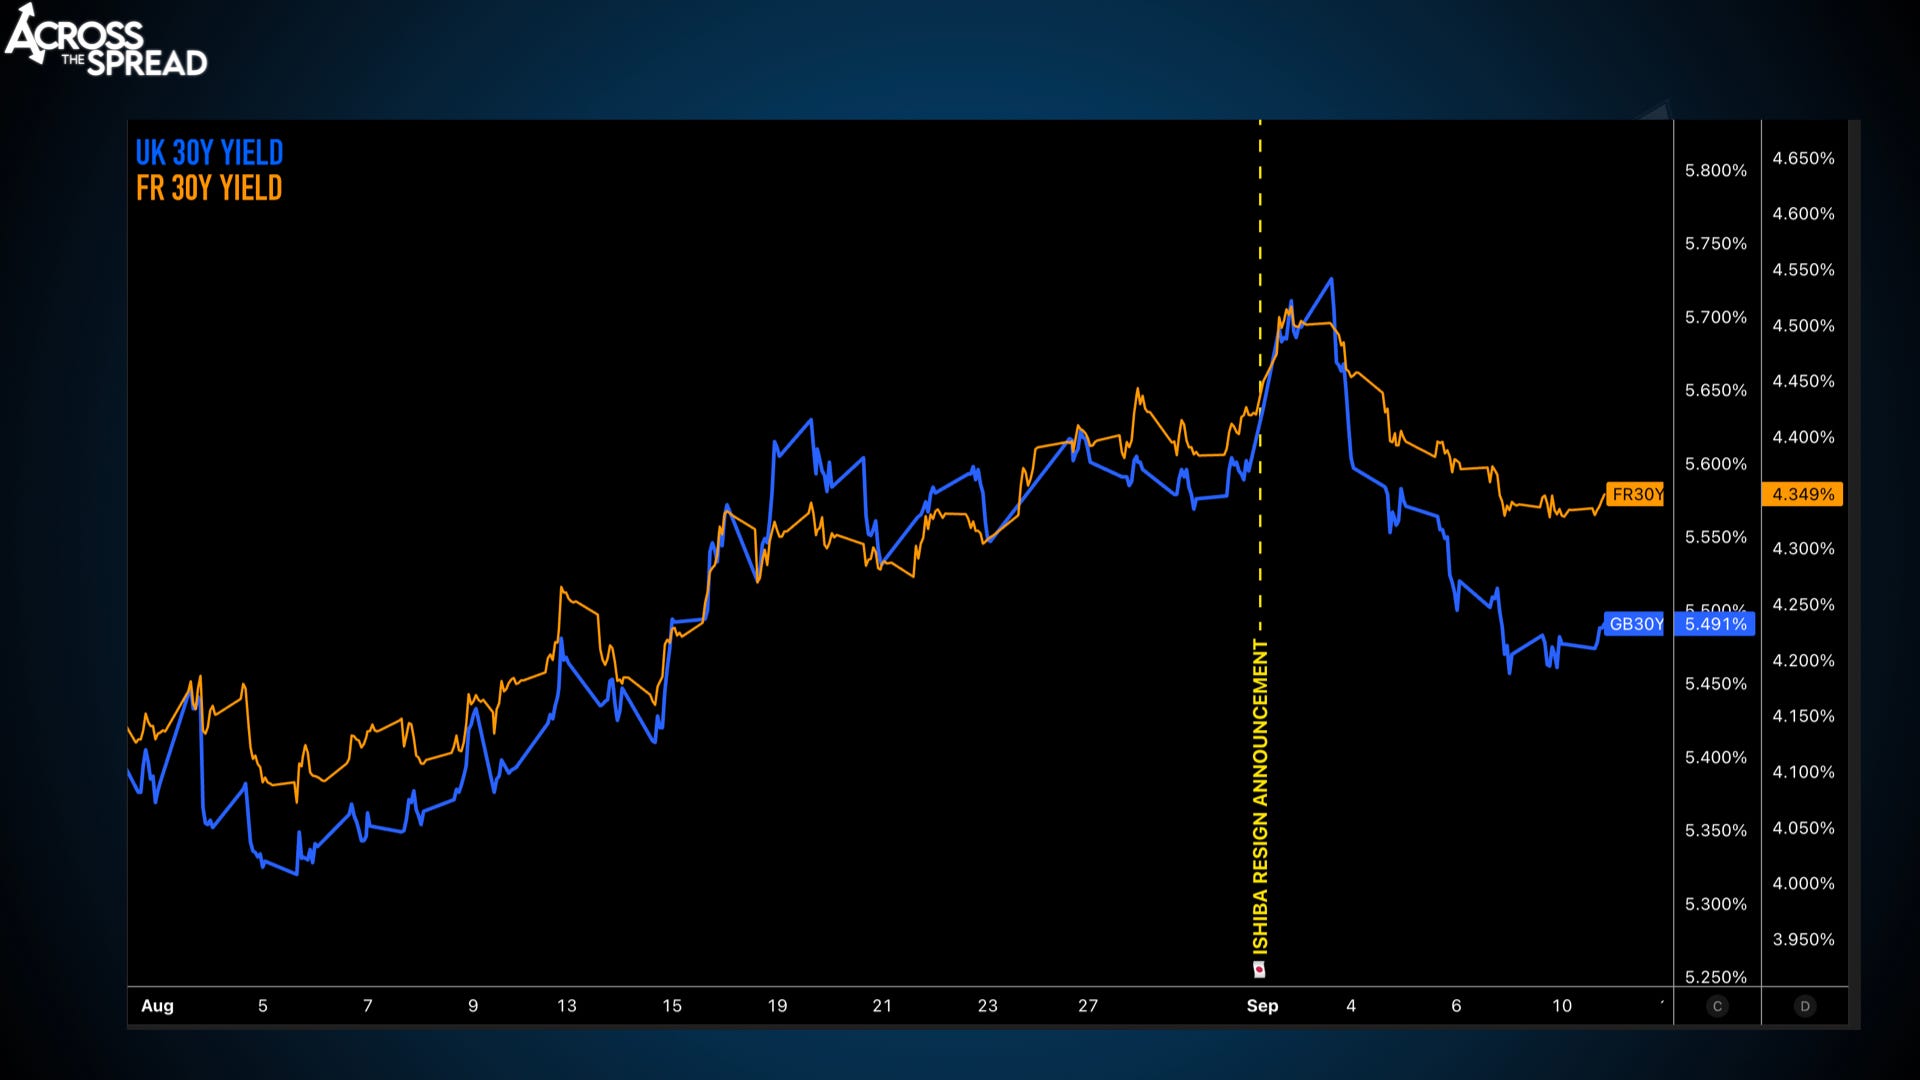The width and height of the screenshot is (1920, 1080).
Task: Click the Aug date label
Action: [157, 1006]
